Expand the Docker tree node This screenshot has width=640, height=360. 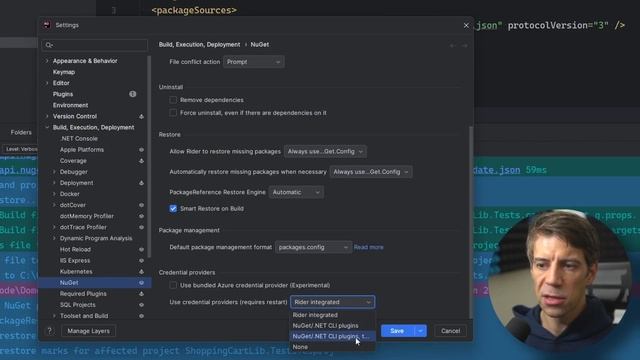tap(54, 194)
